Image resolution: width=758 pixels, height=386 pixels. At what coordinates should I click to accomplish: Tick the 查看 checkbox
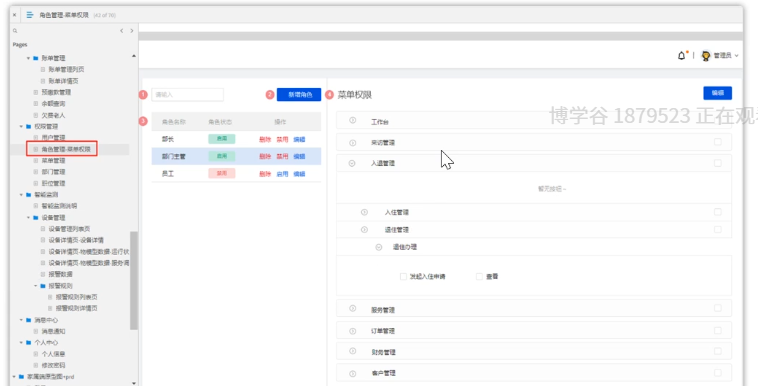pyautogui.click(x=480, y=276)
